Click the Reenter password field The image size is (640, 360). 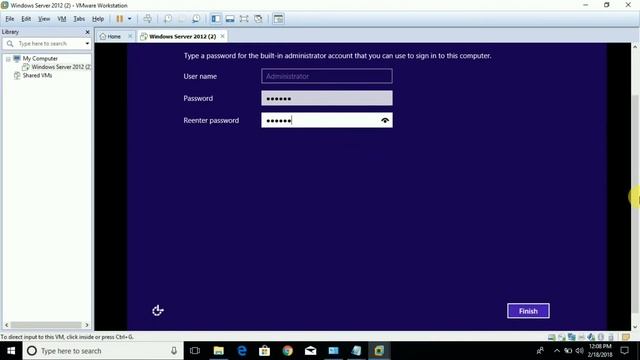327,120
